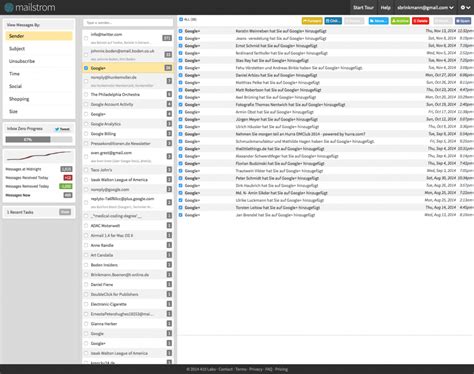Screen dimensions: 474x374
Task: Check the Google Billing sender checkbox
Action: click(x=86, y=134)
